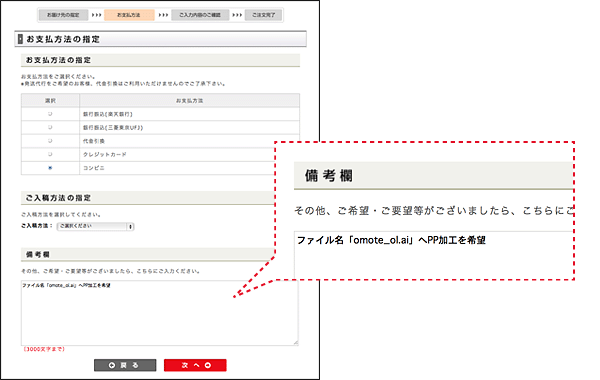This screenshot has height=380, width=600.
Task: Click the クレジットカード label text
Action: [104, 155]
